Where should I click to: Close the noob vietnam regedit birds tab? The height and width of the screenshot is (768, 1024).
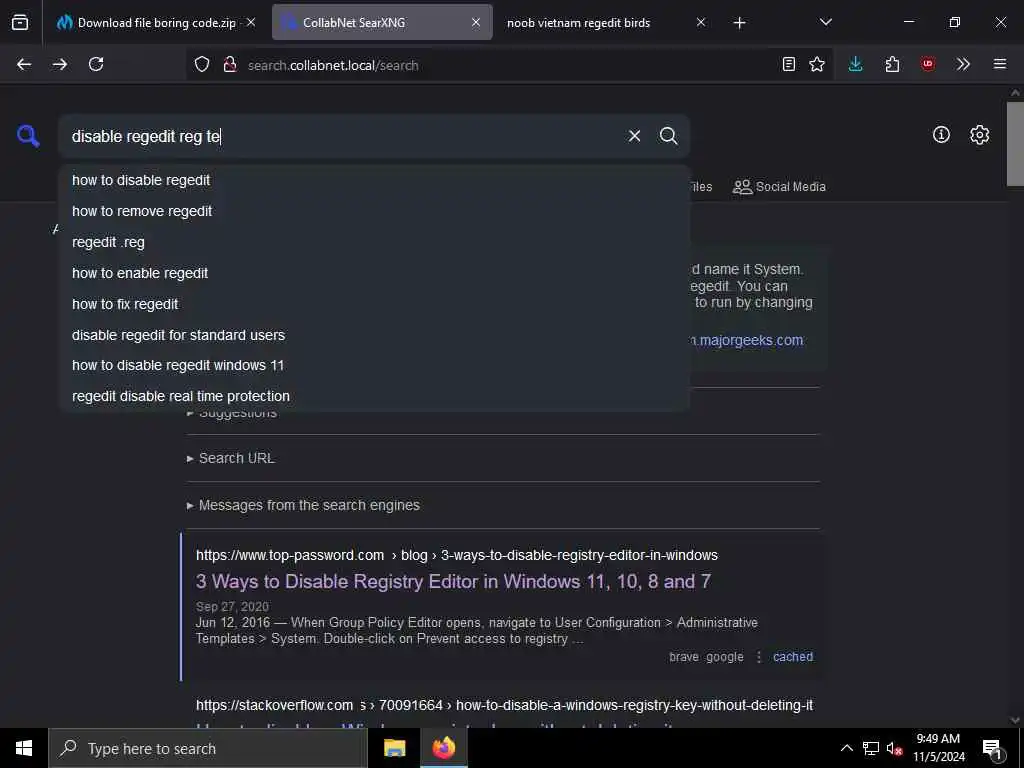701,22
